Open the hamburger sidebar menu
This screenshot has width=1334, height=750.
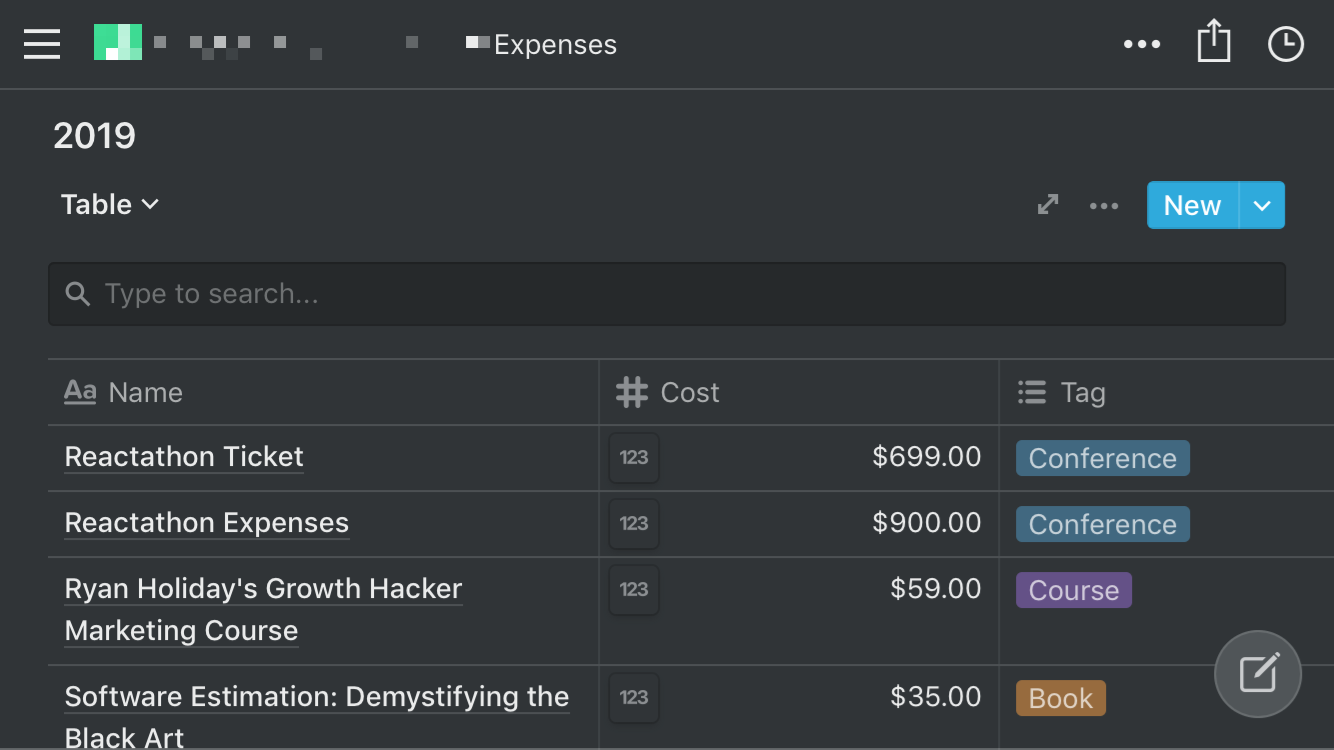click(42, 44)
